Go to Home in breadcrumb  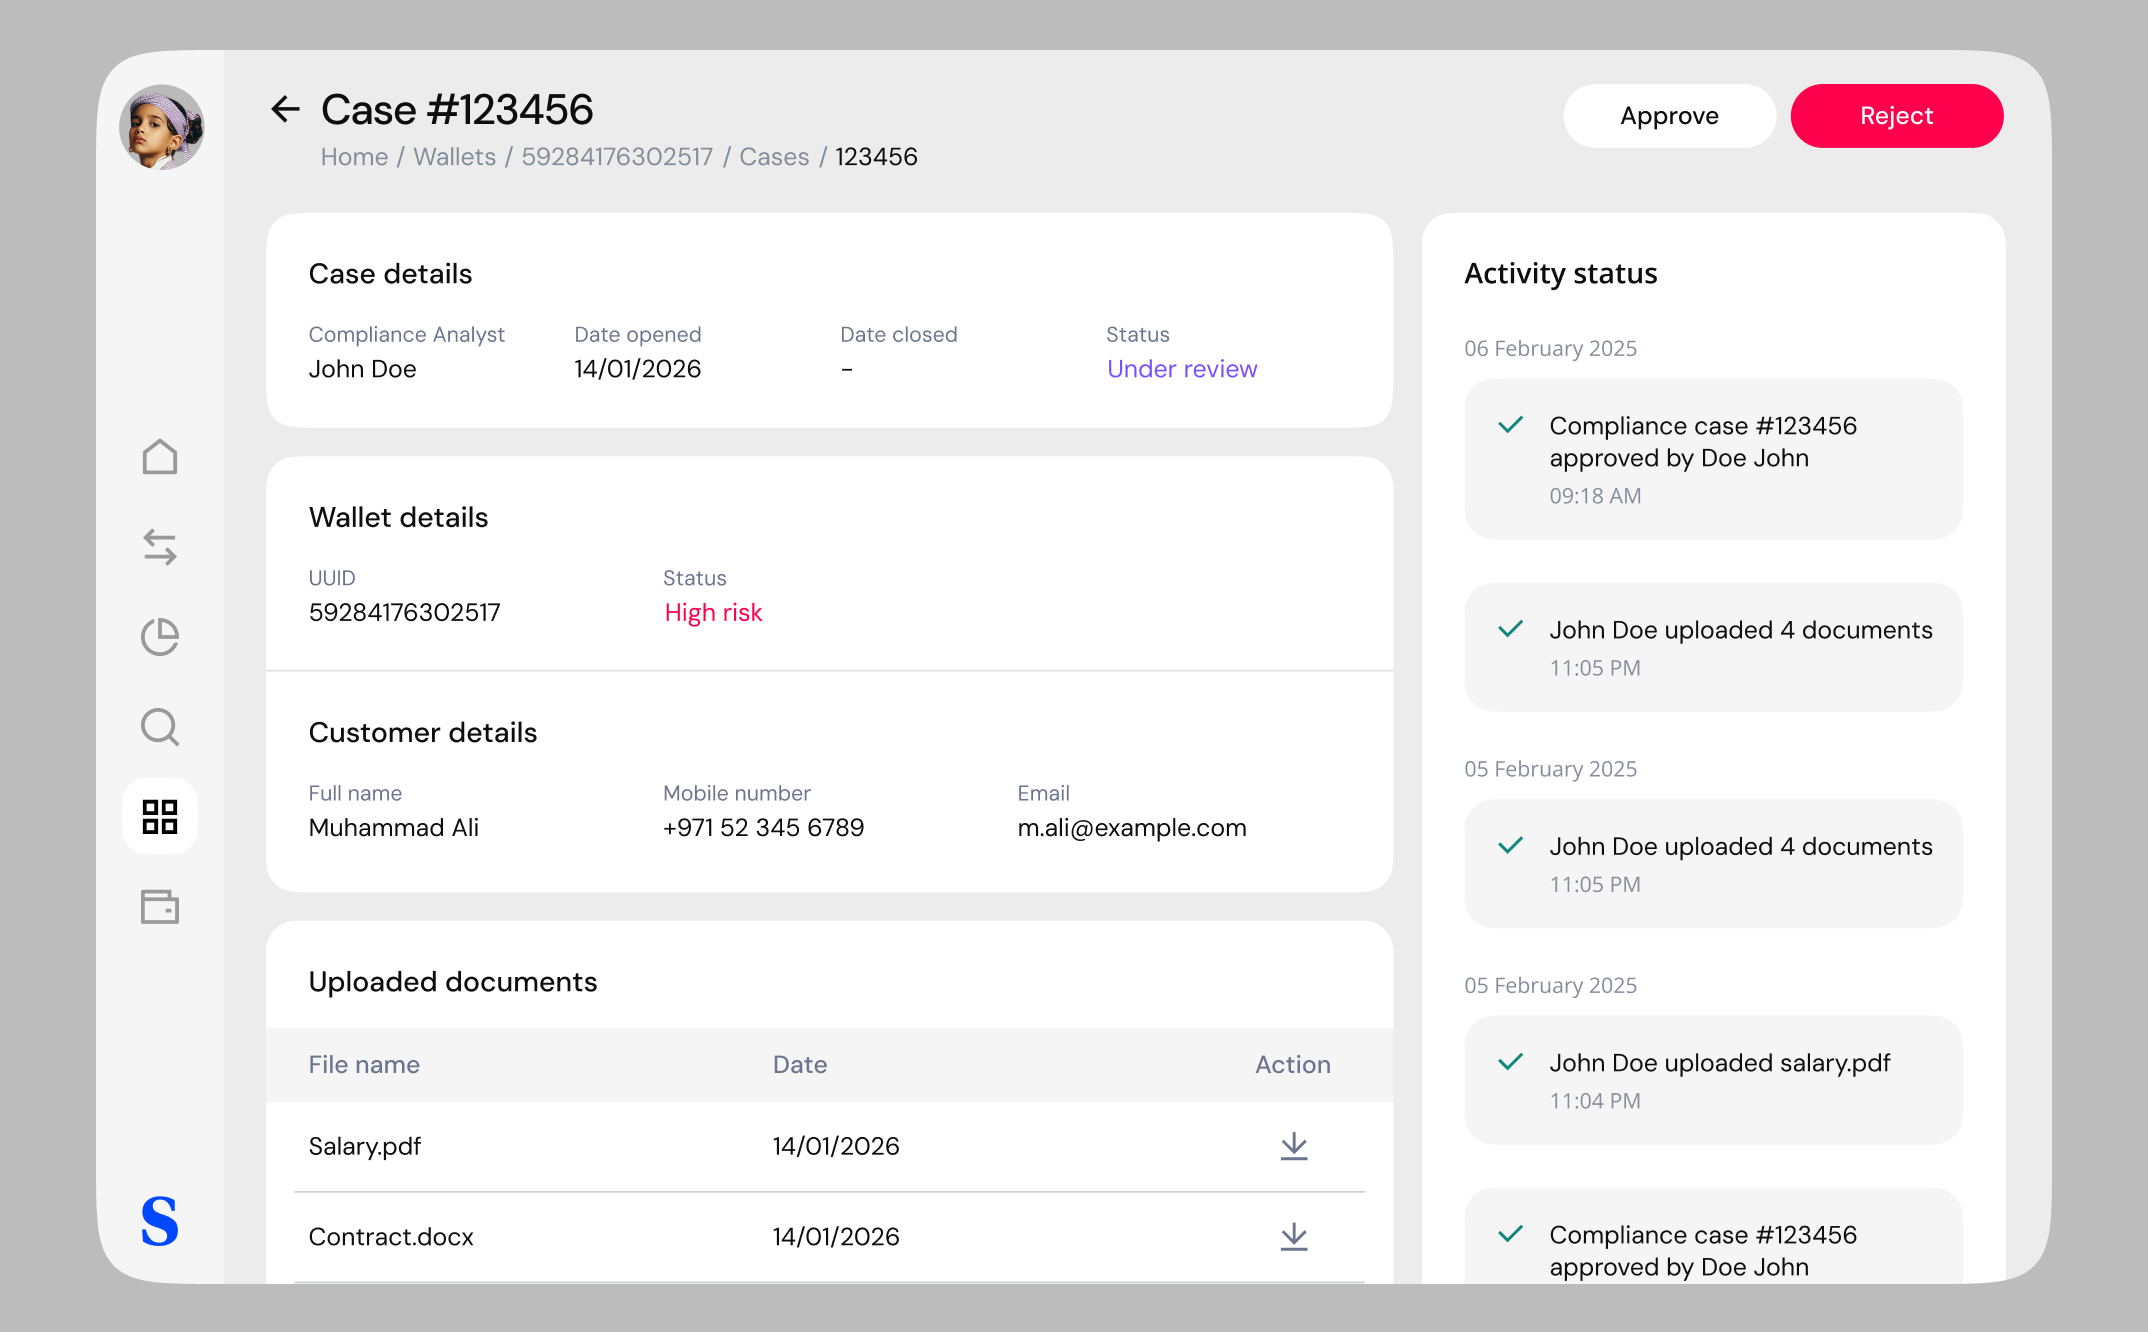[354, 157]
